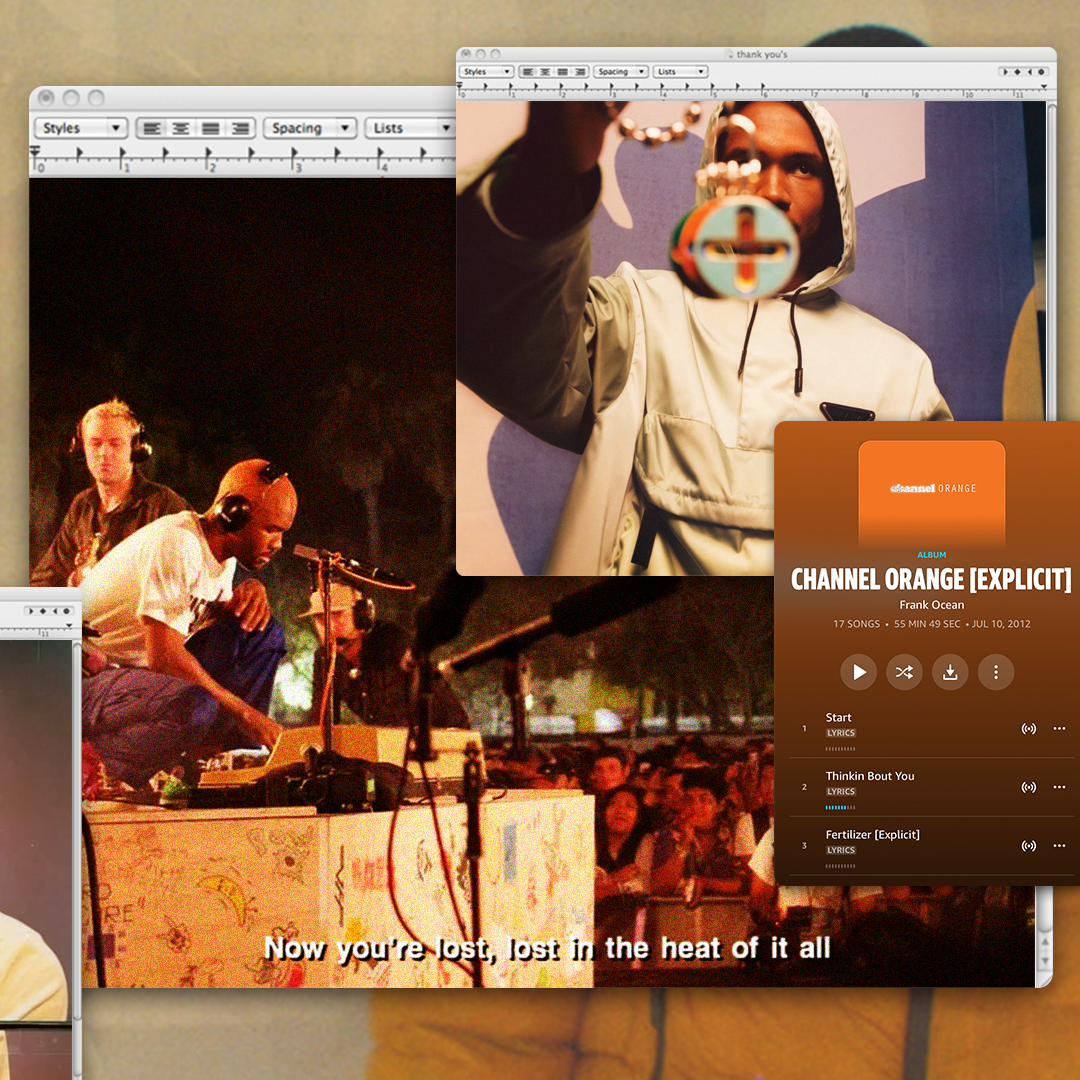Click the indent marker at ruler zero in large window
1080x1080 pixels.
coord(35,152)
